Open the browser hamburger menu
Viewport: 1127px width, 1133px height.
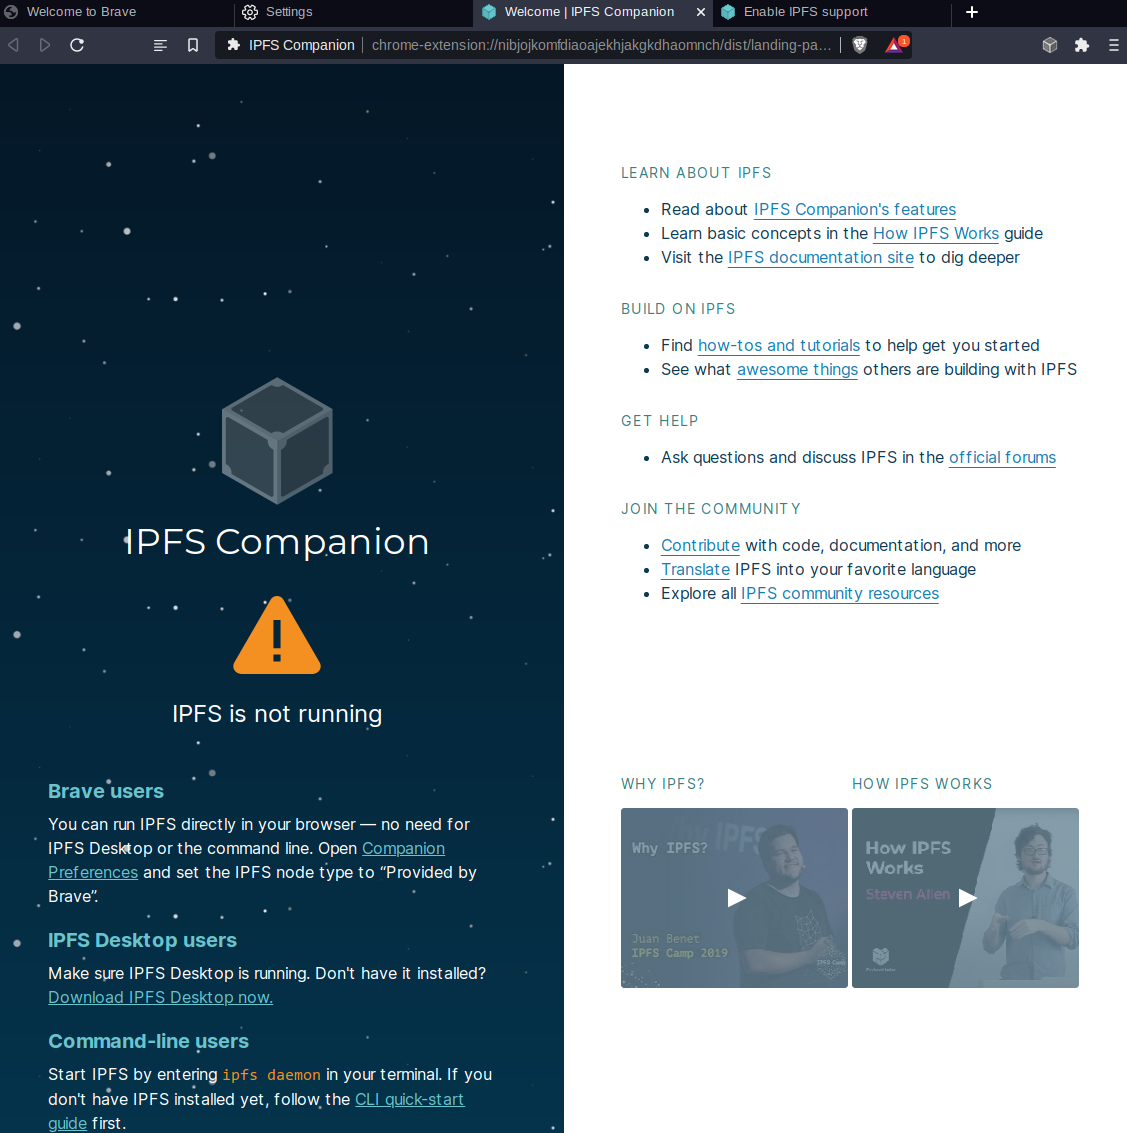click(1113, 44)
